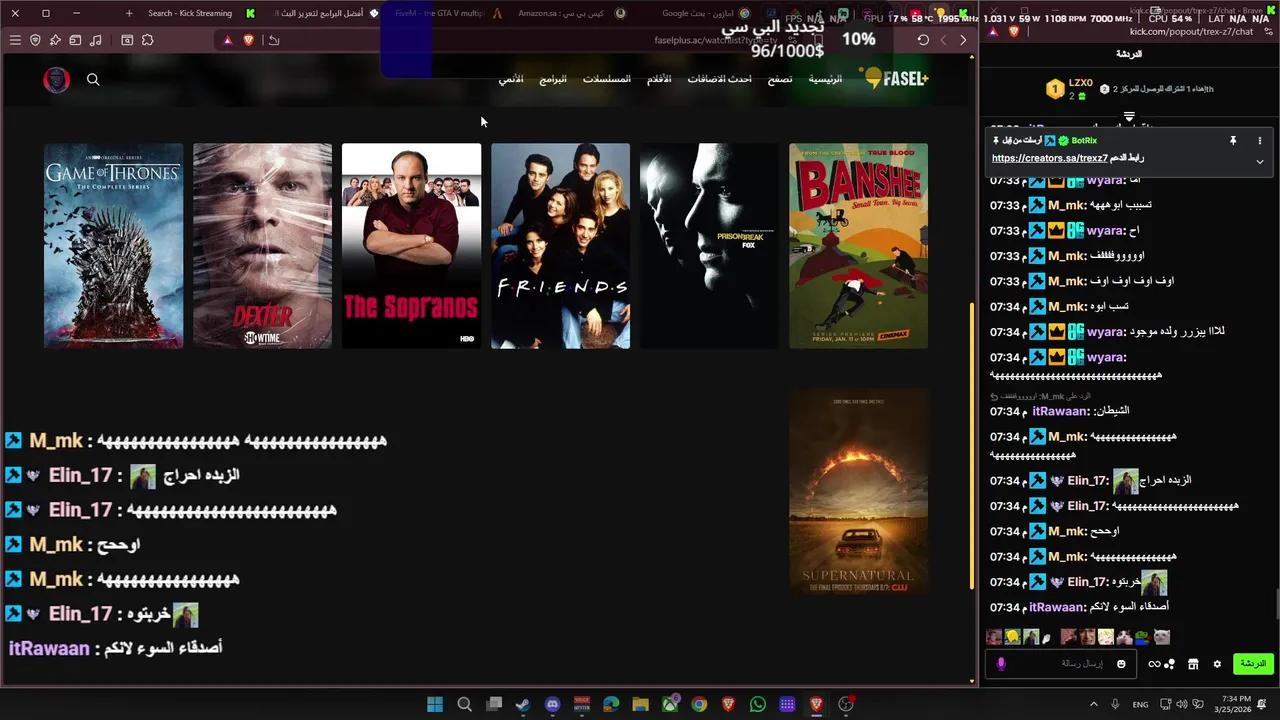Open the Friends poster
Viewport: 1280px width, 720px height.
pyautogui.click(x=560, y=246)
